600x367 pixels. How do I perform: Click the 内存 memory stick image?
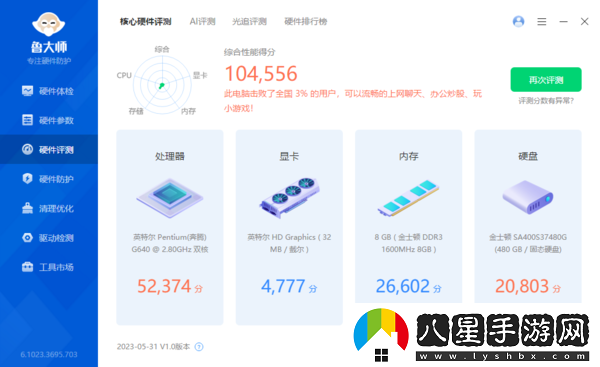409,198
